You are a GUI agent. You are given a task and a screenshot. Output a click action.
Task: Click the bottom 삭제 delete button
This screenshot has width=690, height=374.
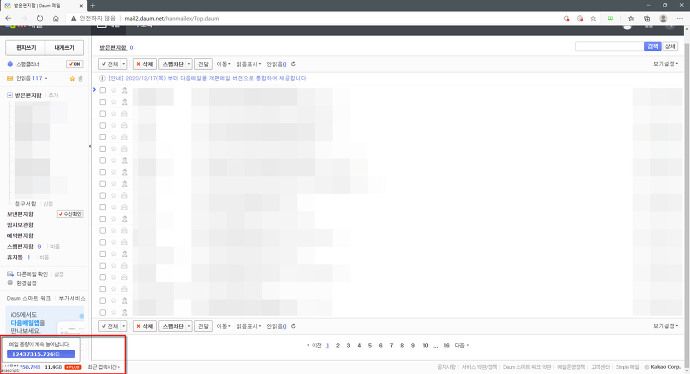click(144, 326)
